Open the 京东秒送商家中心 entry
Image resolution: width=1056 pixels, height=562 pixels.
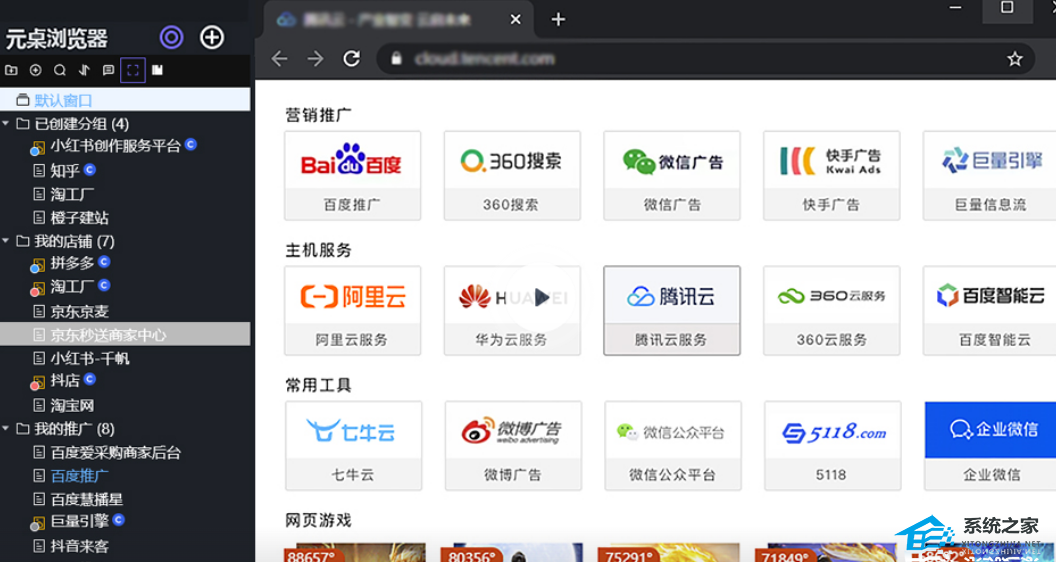(x=108, y=335)
